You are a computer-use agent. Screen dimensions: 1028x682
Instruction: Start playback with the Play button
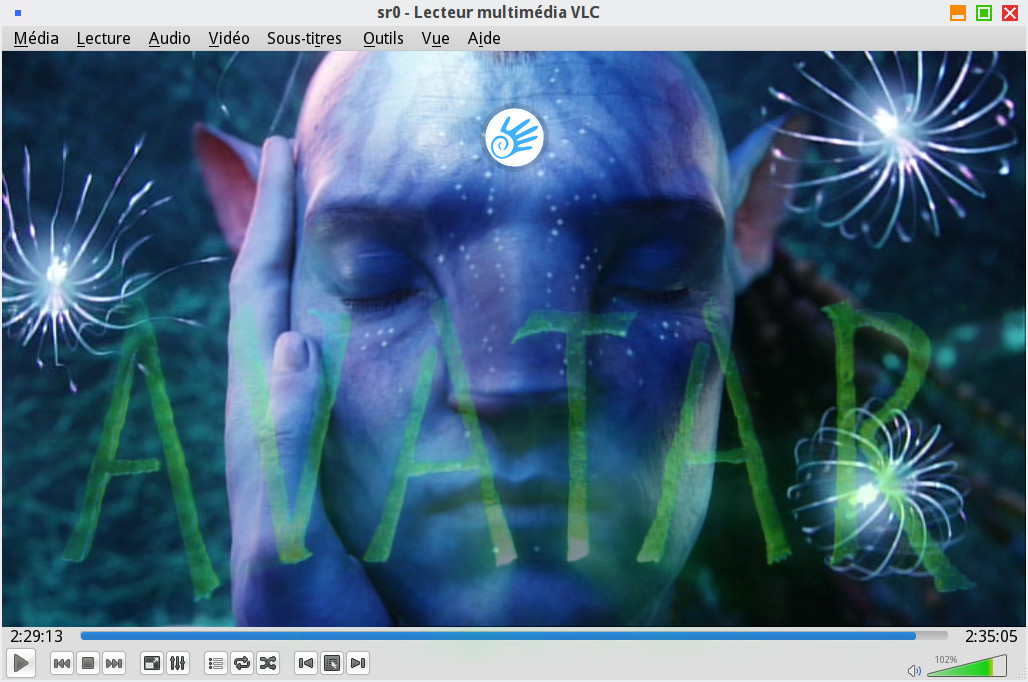20,663
